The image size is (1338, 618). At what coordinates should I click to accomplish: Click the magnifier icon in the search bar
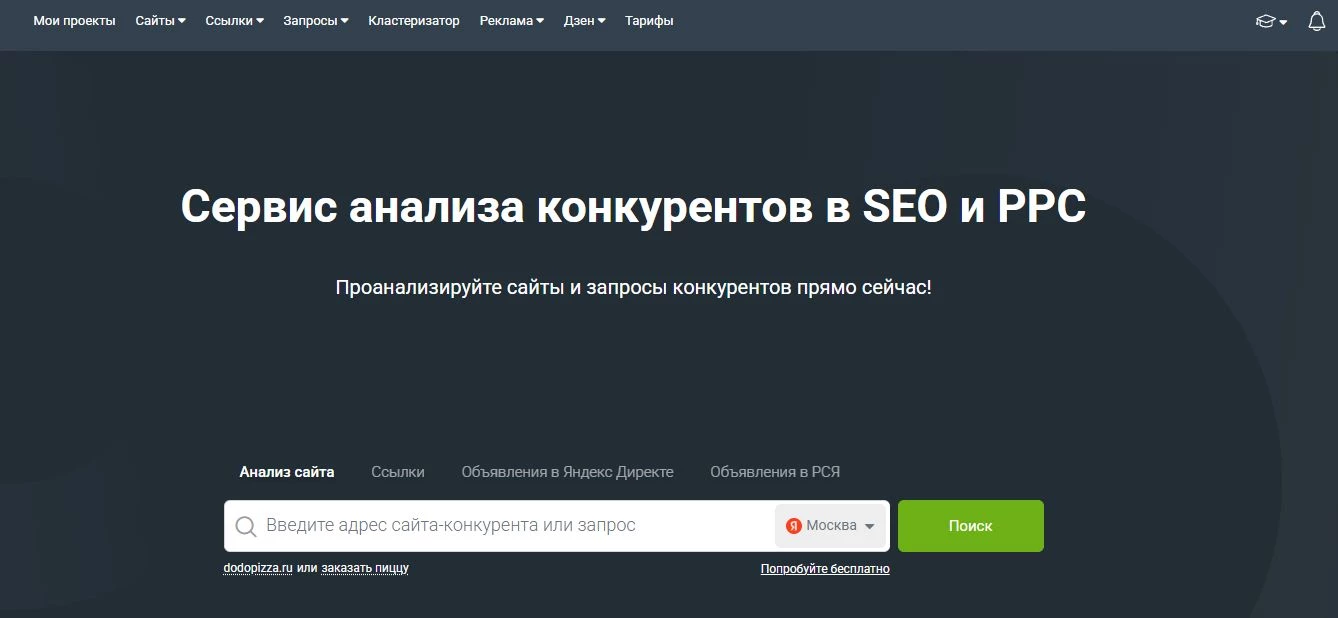click(x=244, y=525)
